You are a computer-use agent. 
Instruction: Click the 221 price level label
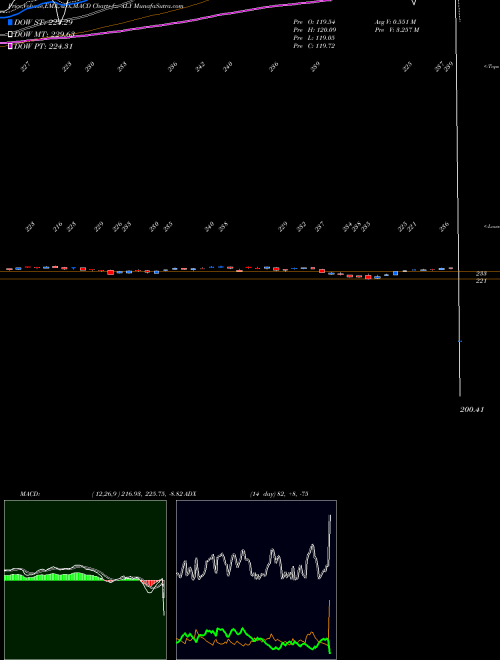pos(481,281)
